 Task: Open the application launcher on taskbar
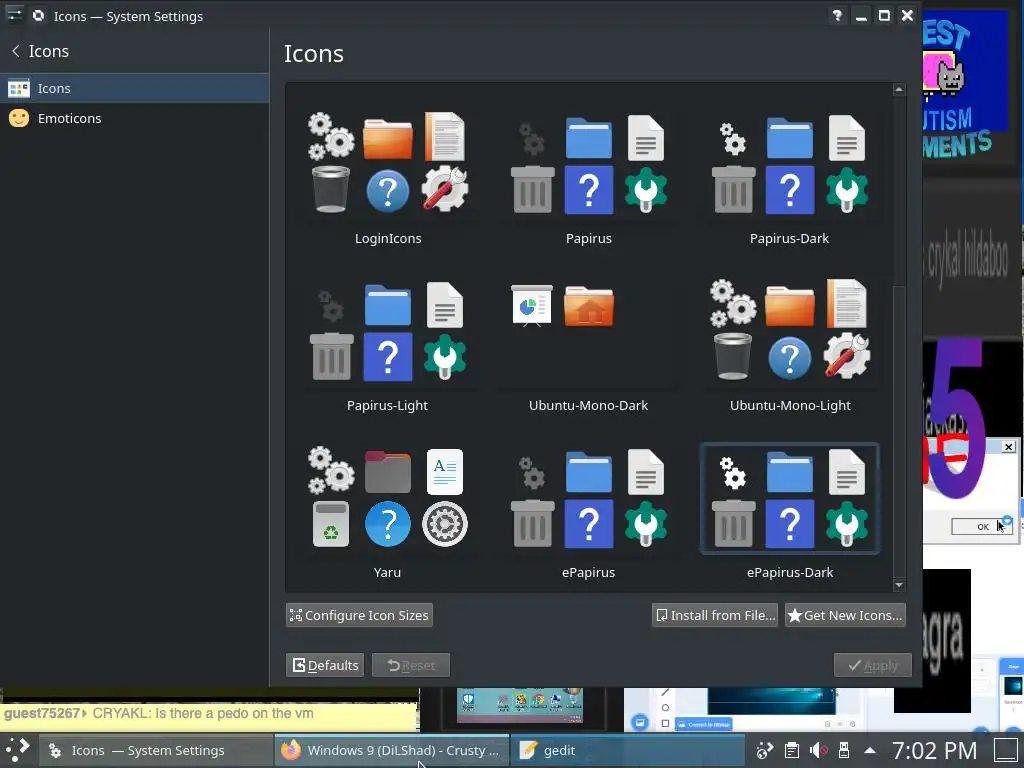(18, 750)
